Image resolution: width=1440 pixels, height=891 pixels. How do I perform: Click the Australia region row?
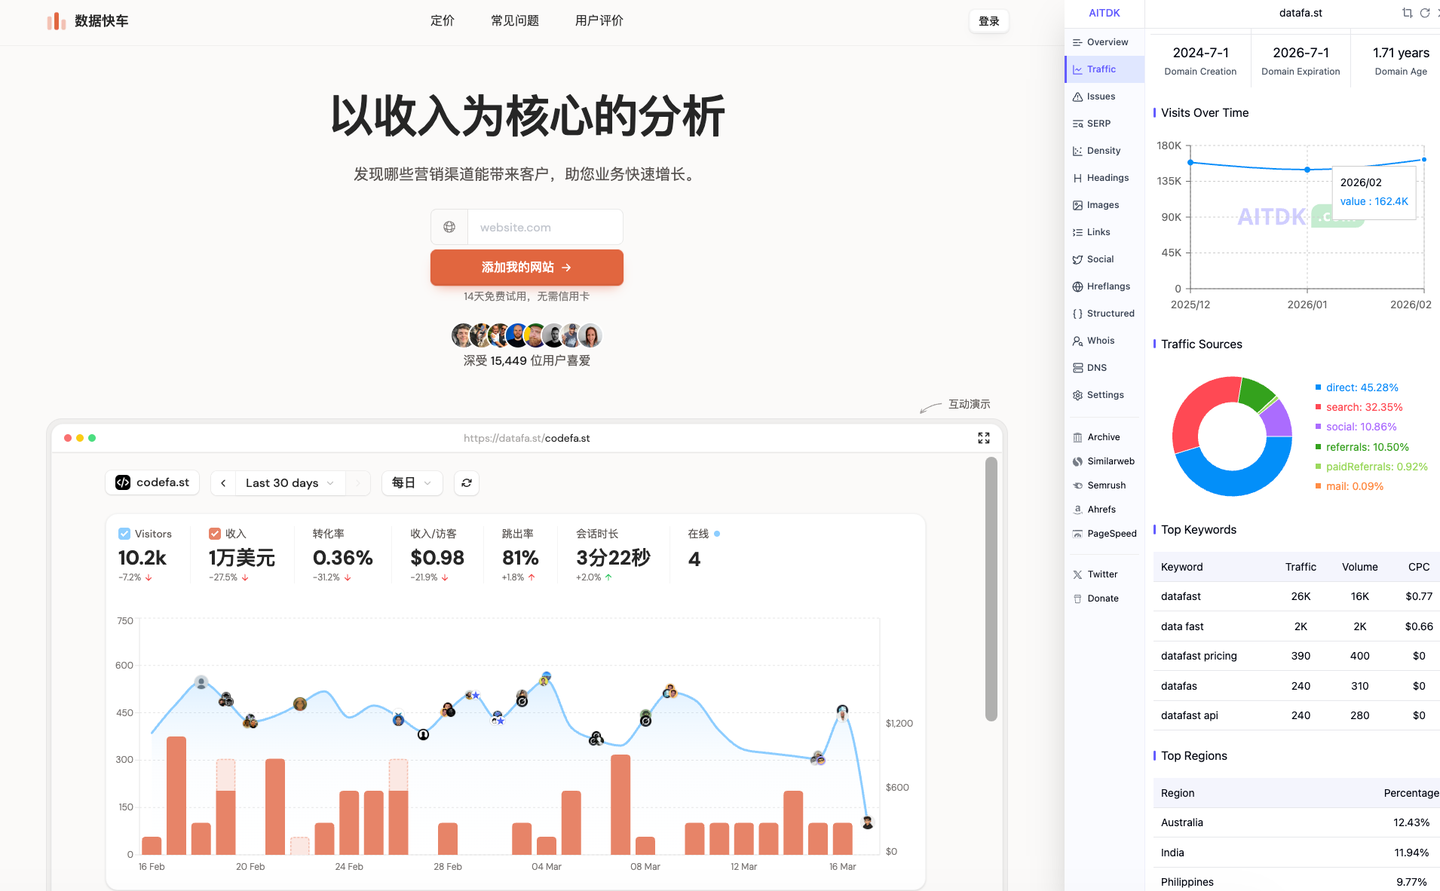coord(1296,823)
